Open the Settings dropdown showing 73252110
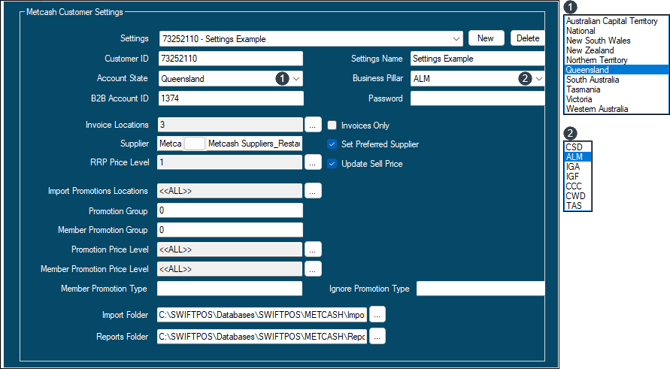670x369 pixels. (311, 39)
